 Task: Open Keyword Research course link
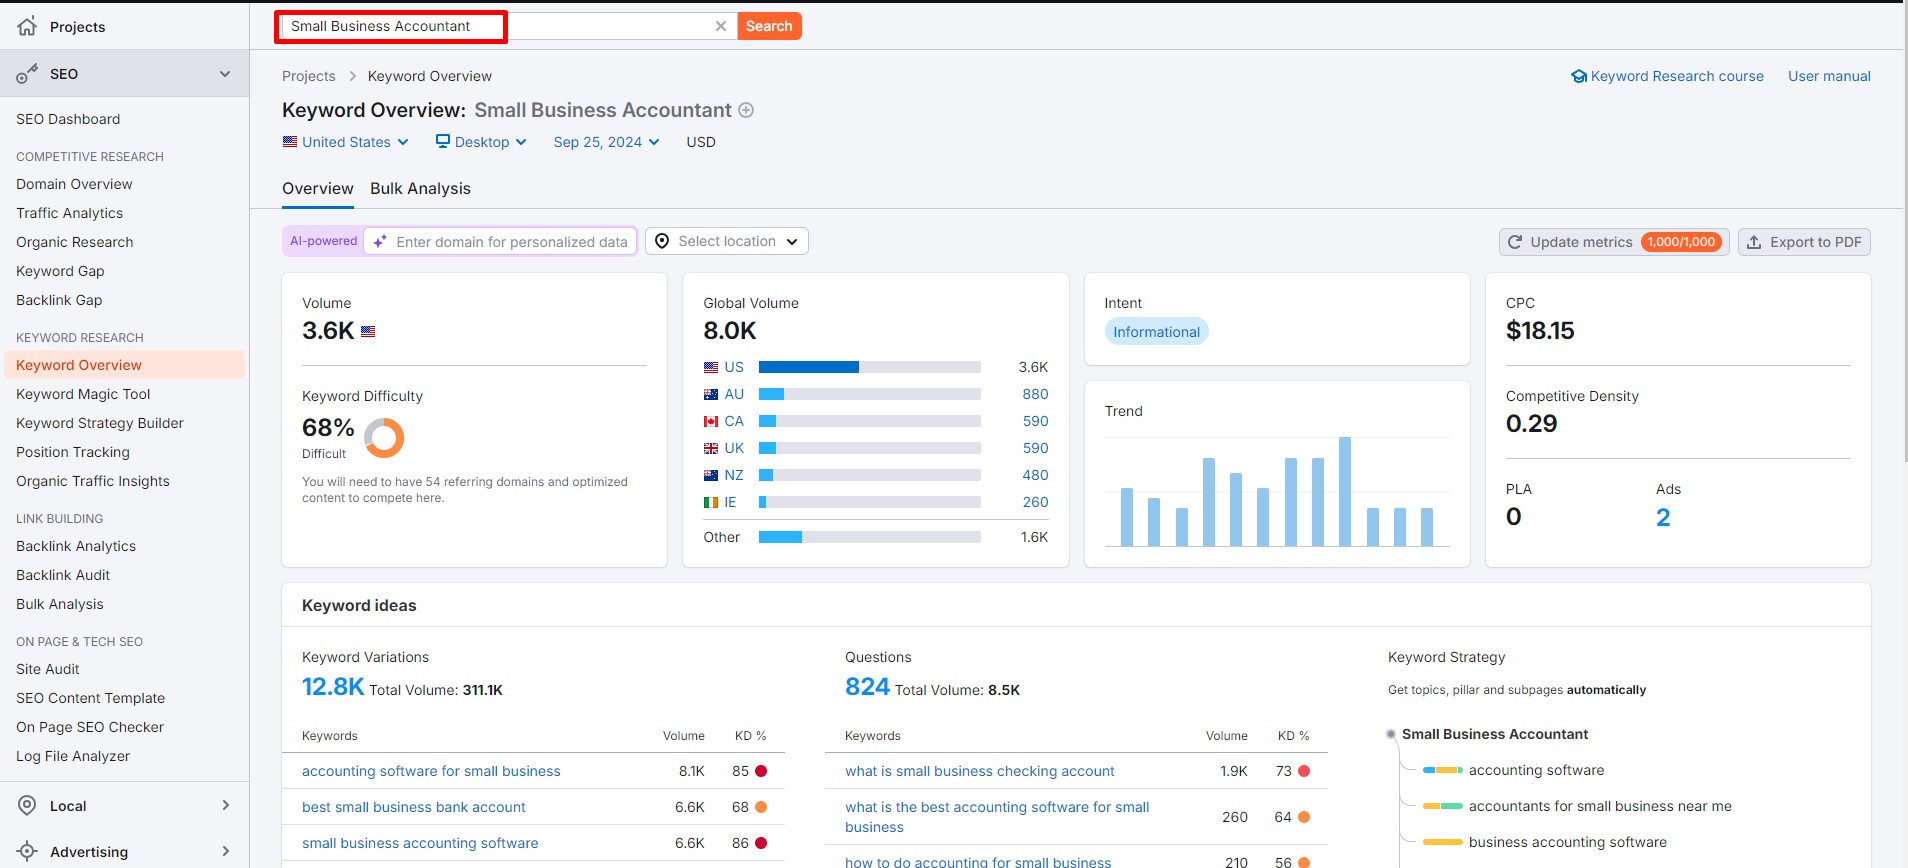(1677, 76)
